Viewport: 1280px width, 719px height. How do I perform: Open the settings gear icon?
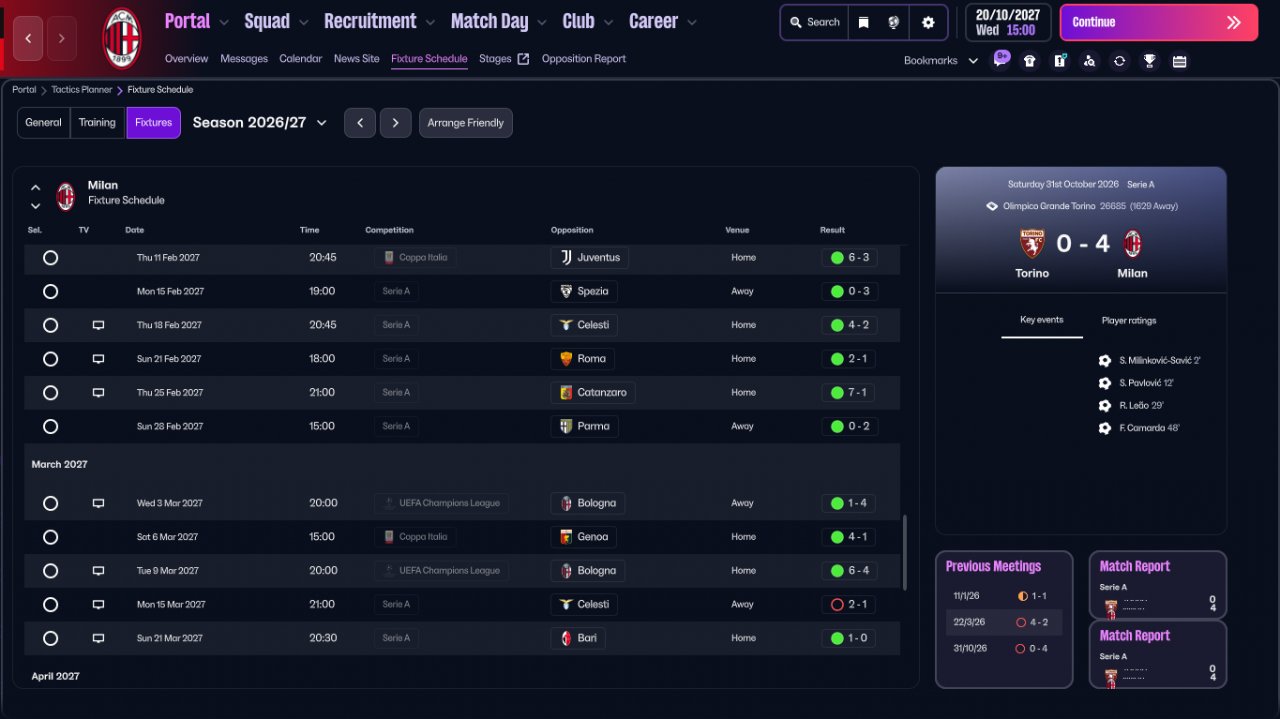point(928,22)
